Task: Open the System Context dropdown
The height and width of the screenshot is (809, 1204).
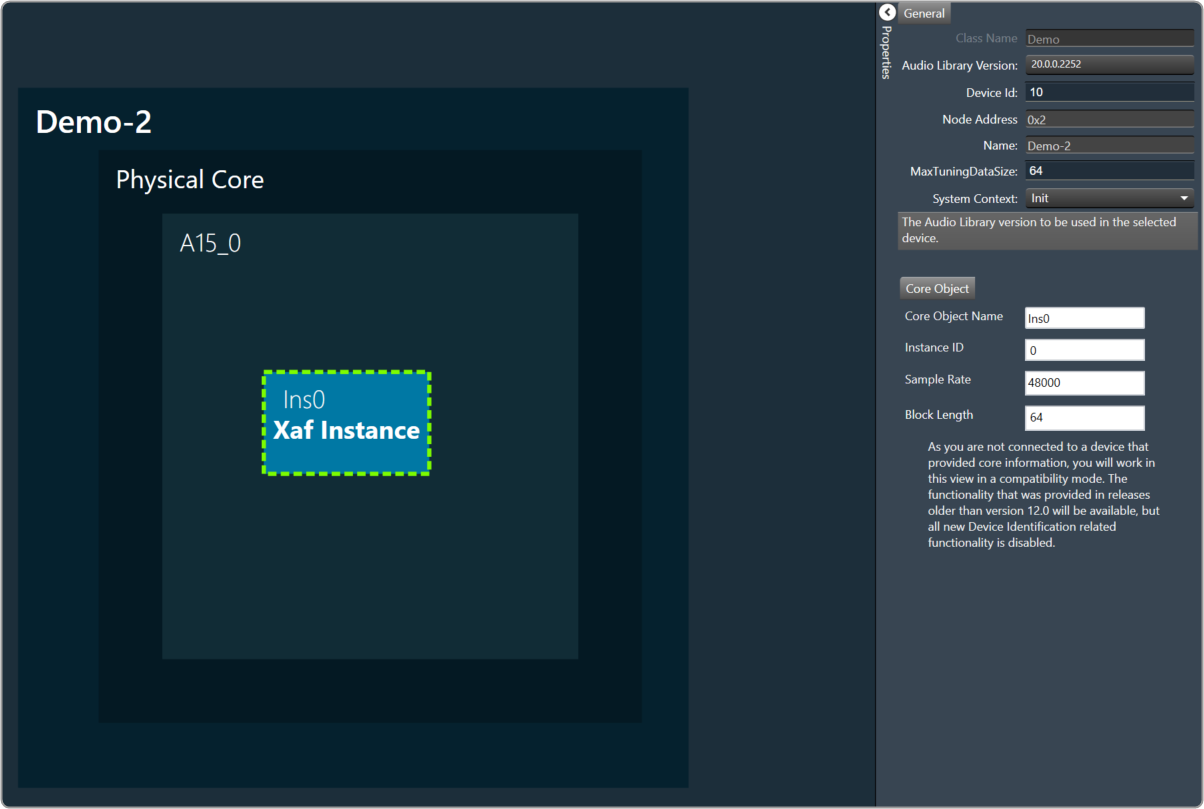Action: (1109, 198)
